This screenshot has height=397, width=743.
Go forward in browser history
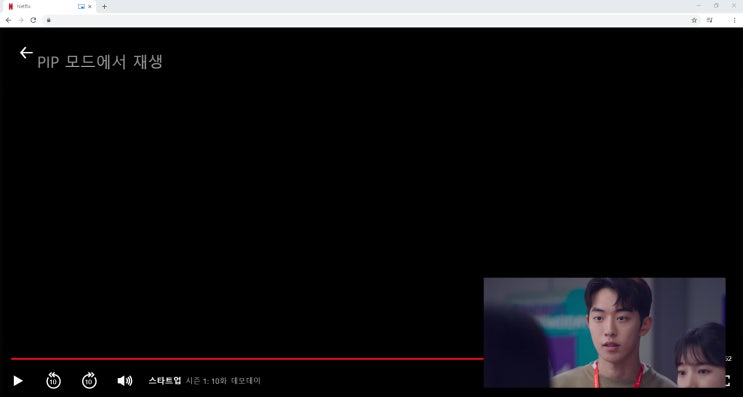pyautogui.click(x=20, y=20)
